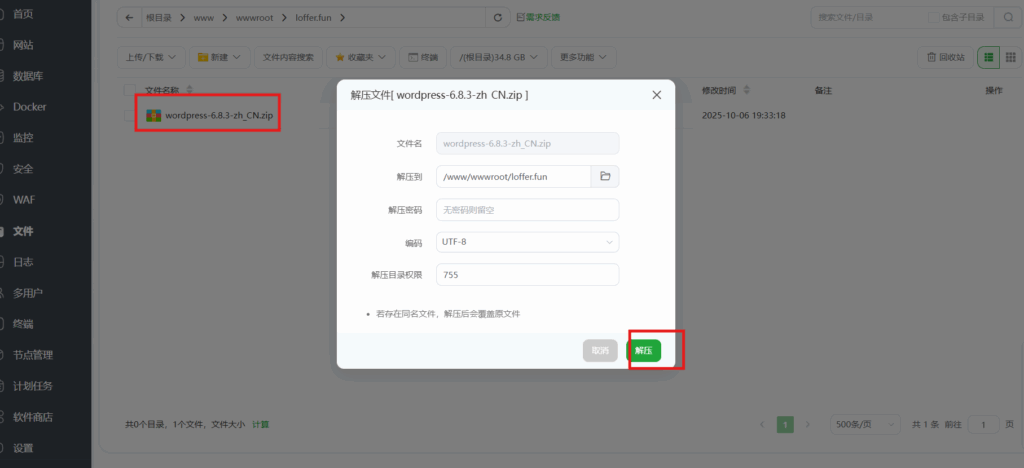Viewport: 1024px width, 468px height.
Task: Sort by 修改时间 column arrows
Action: (x=747, y=89)
